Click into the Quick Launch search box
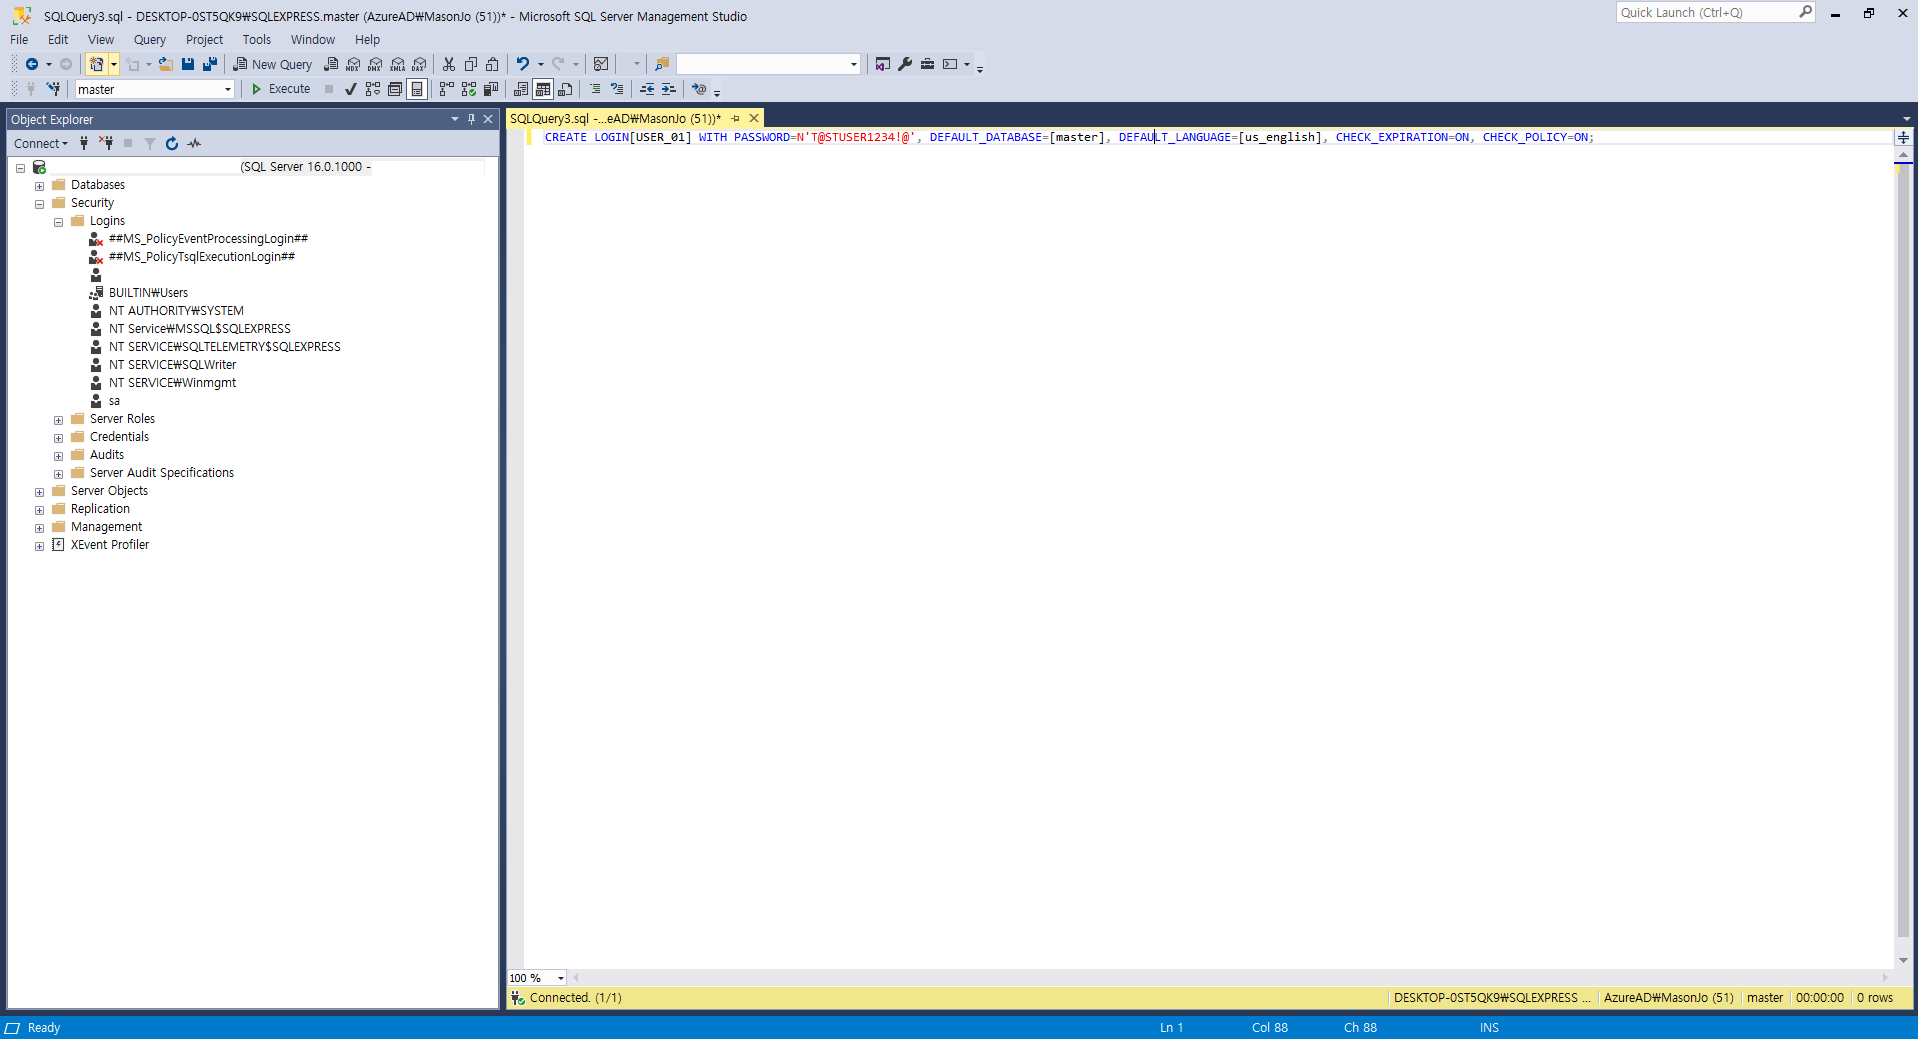1918x1039 pixels. 1707,13
